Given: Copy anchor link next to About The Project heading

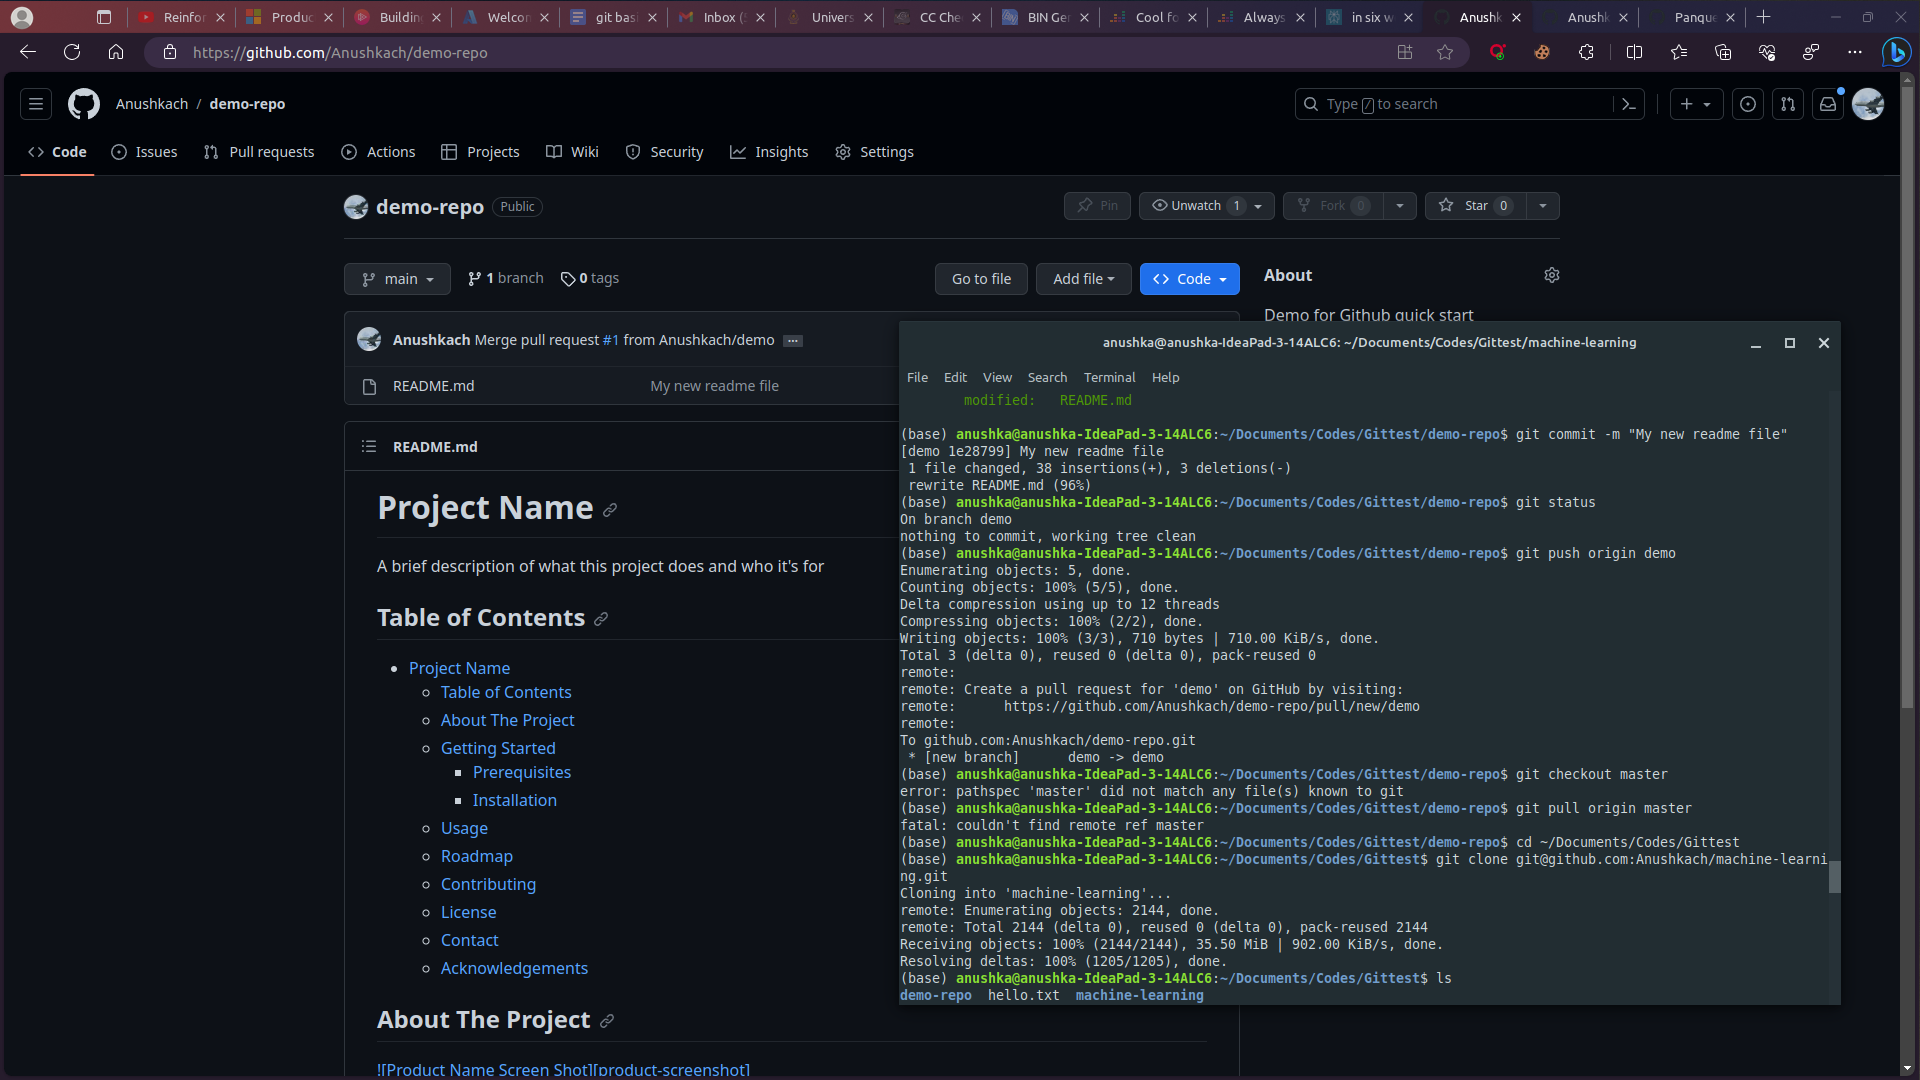Looking at the screenshot, I should 607,1021.
